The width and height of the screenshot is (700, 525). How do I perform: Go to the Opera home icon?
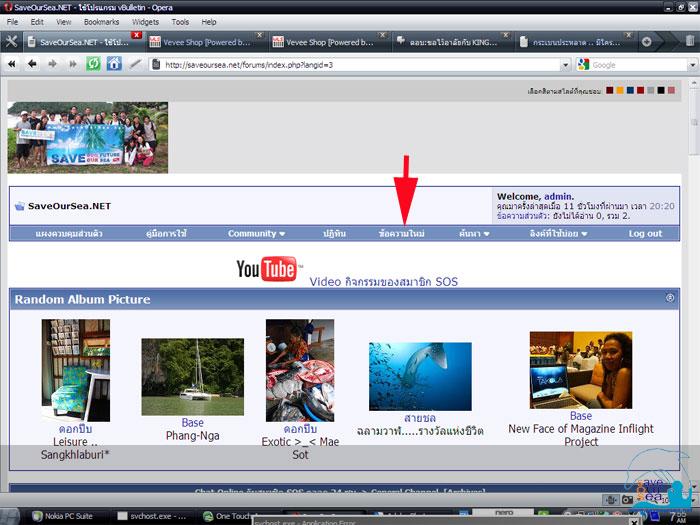click(114, 64)
